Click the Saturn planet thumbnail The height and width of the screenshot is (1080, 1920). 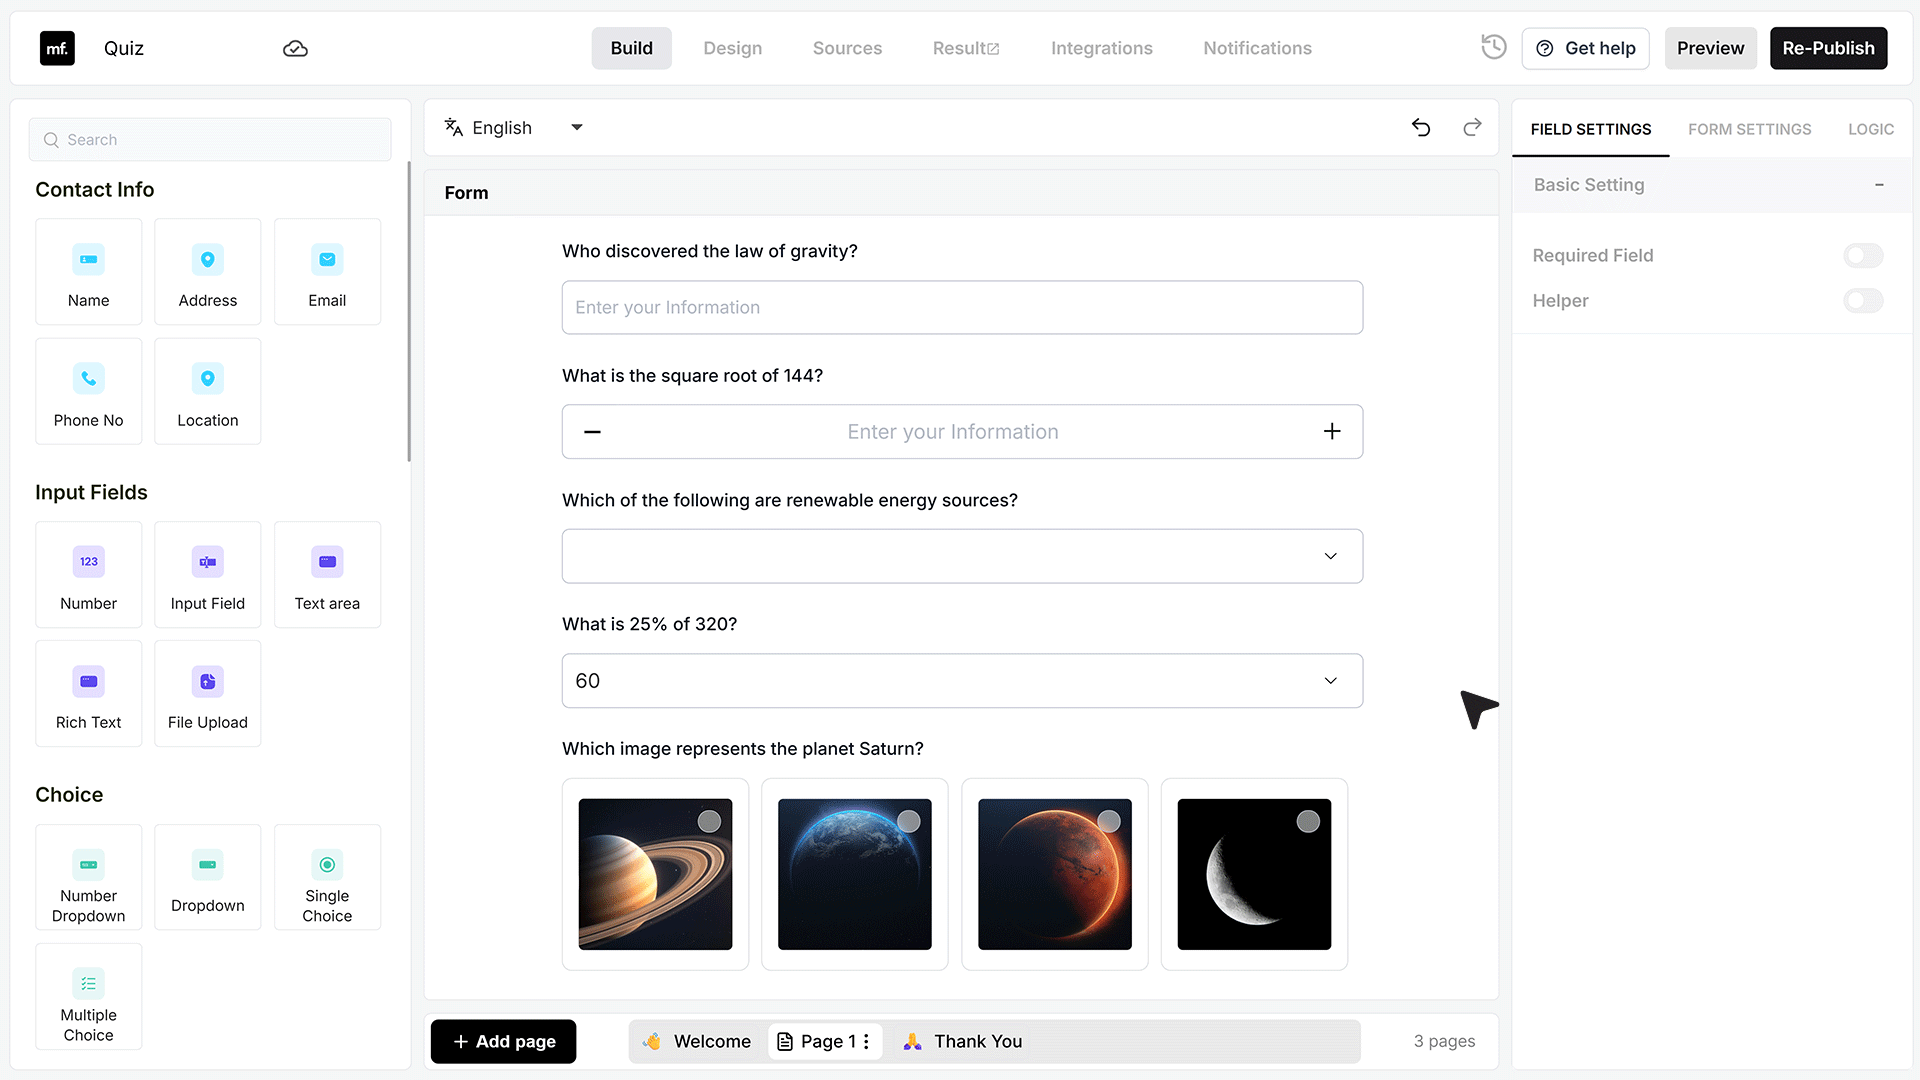[x=655, y=874]
